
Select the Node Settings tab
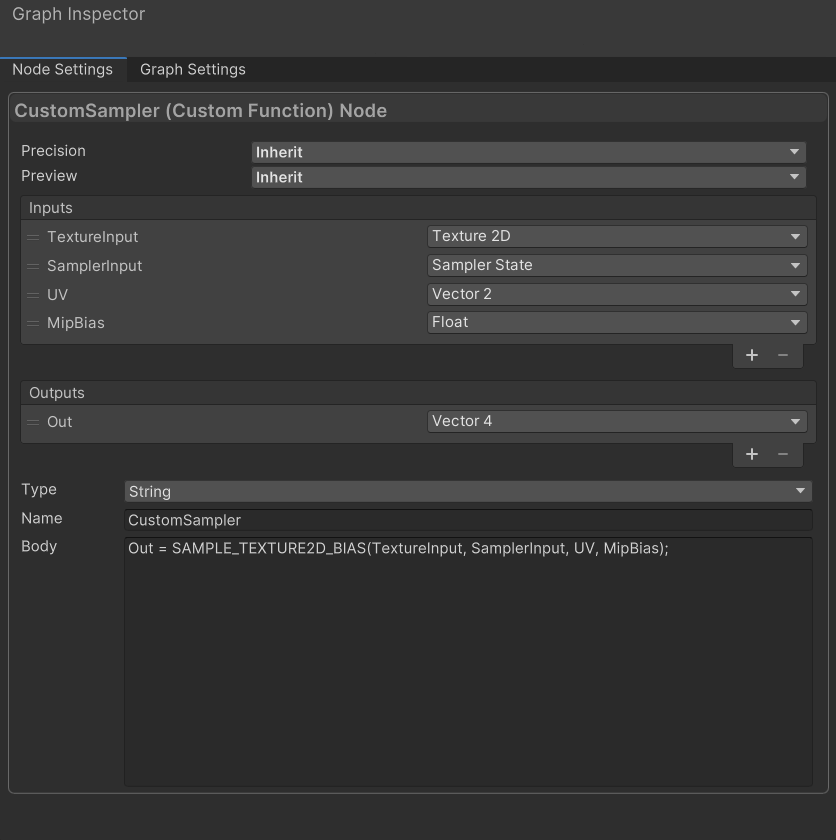pyautogui.click(x=62, y=69)
